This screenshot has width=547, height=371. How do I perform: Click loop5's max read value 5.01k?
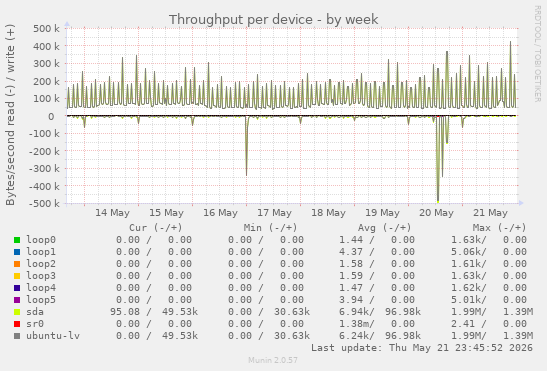tap(466, 300)
